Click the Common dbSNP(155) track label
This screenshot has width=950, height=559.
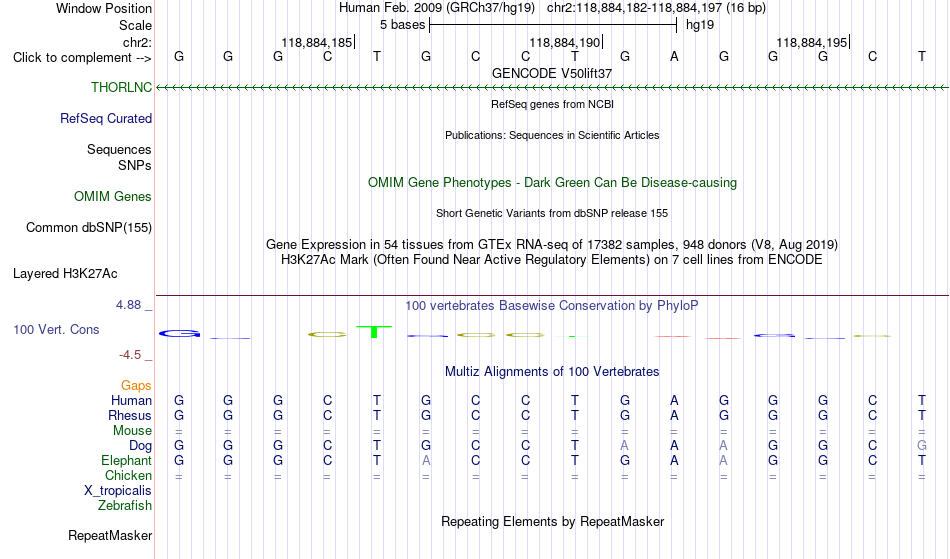(x=89, y=228)
